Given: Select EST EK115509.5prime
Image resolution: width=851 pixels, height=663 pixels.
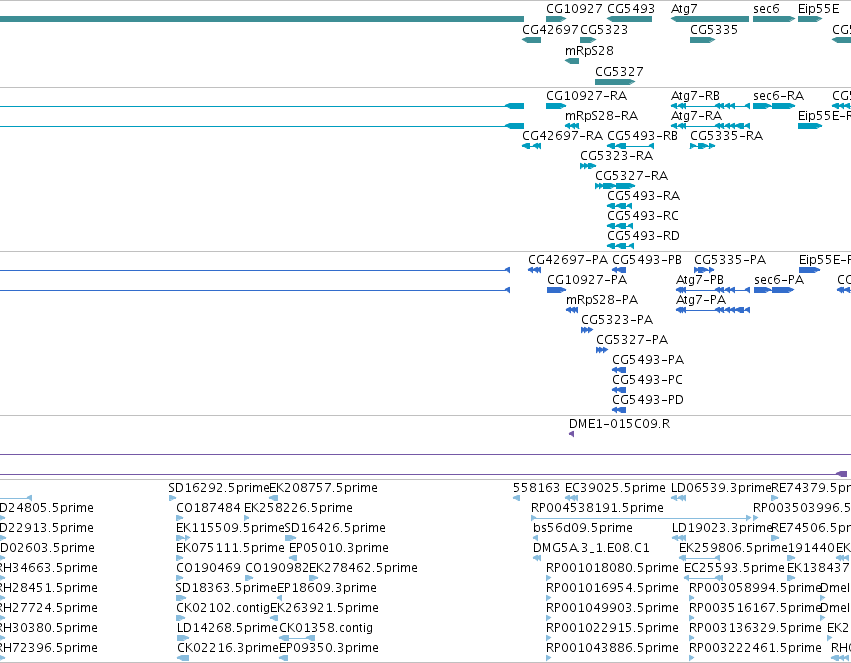Looking at the screenshot, I should pos(230,528).
